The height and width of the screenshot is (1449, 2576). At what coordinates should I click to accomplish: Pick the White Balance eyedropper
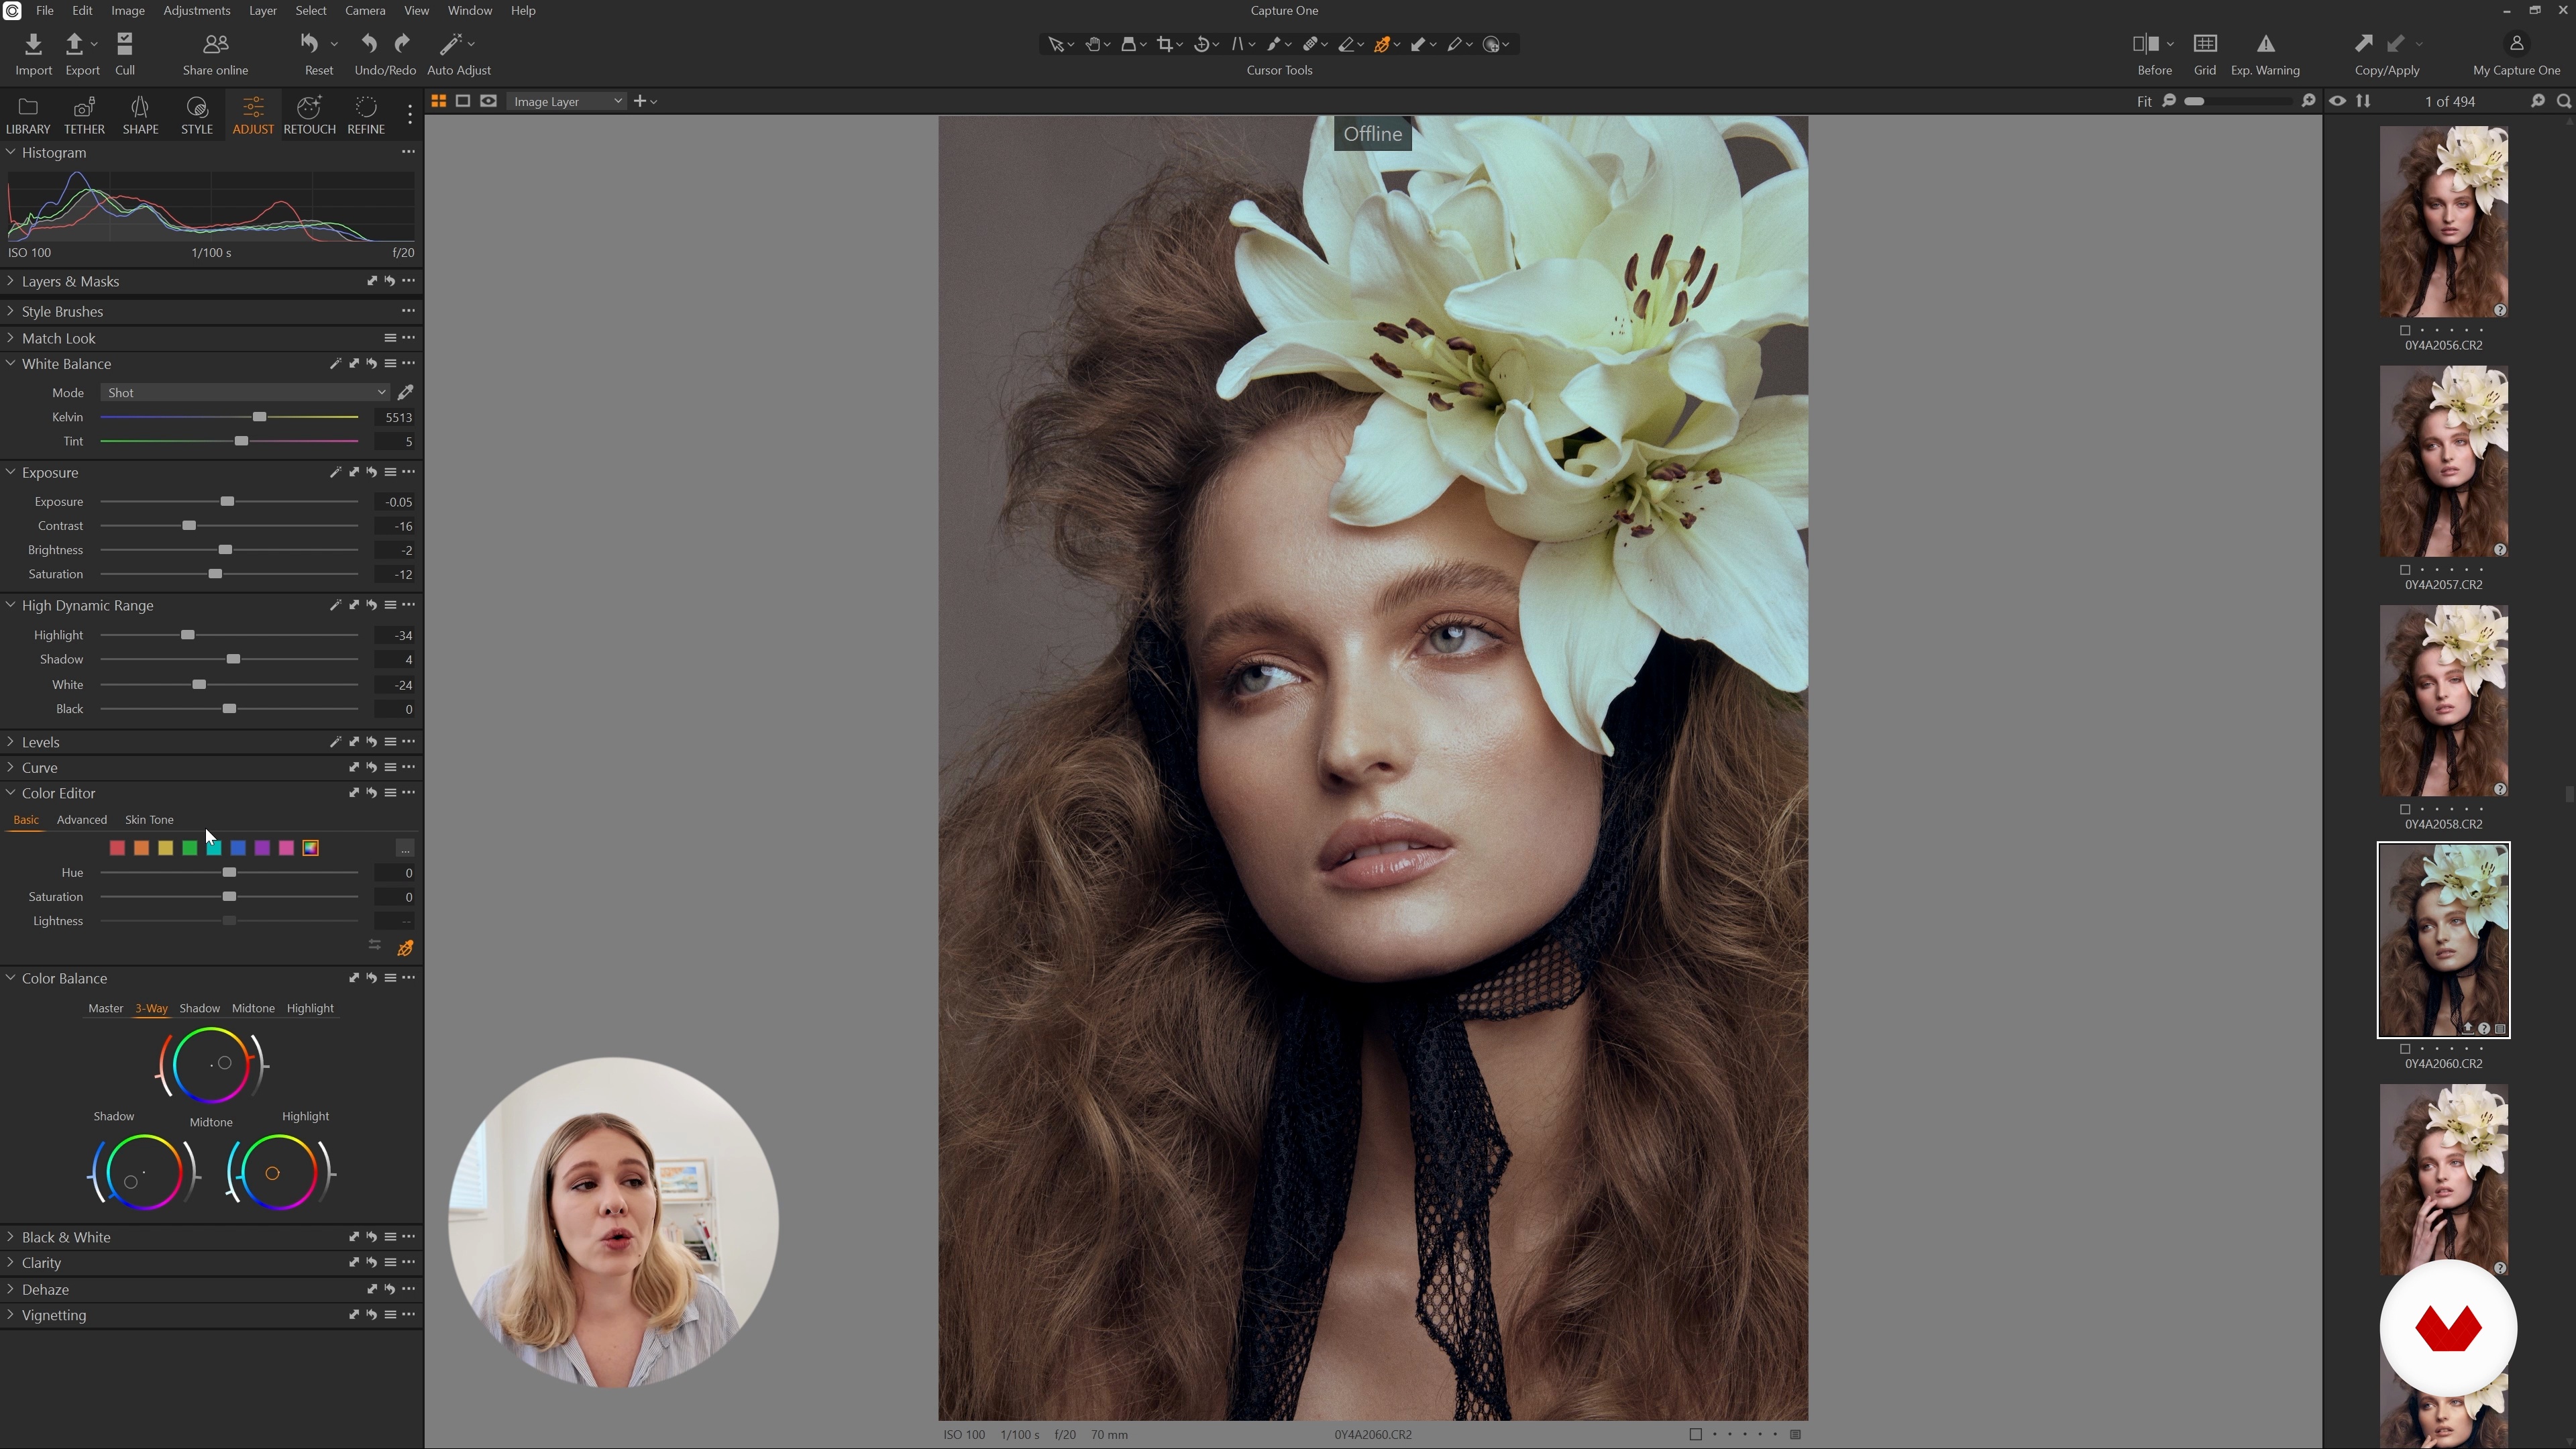(x=405, y=392)
